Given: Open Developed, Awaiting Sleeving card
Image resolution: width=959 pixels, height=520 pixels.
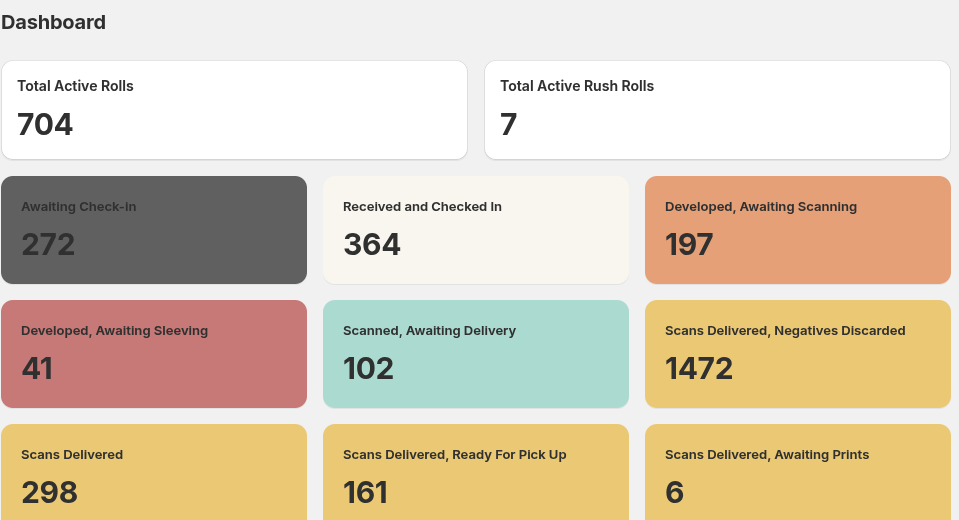Looking at the screenshot, I should point(154,354).
